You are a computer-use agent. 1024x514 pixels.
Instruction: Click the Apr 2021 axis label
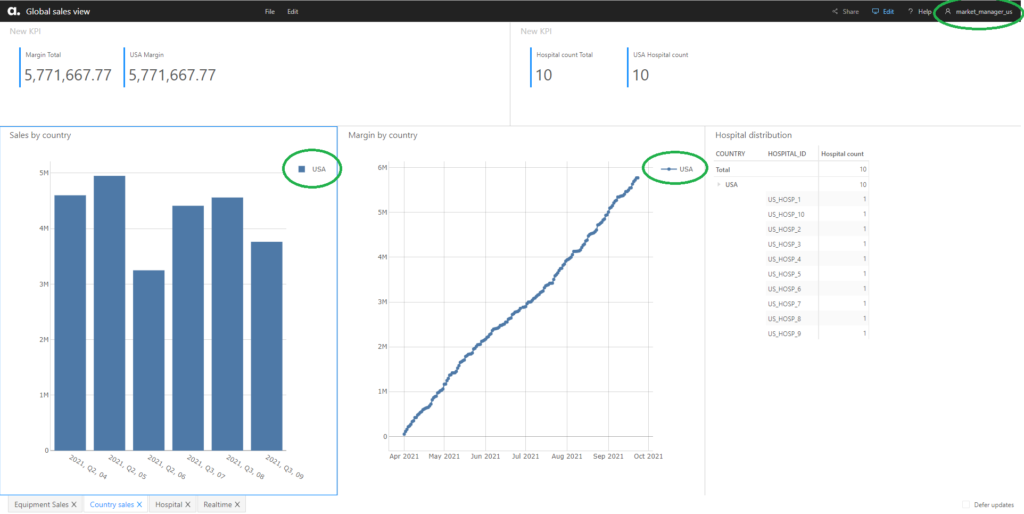click(404, 456)
